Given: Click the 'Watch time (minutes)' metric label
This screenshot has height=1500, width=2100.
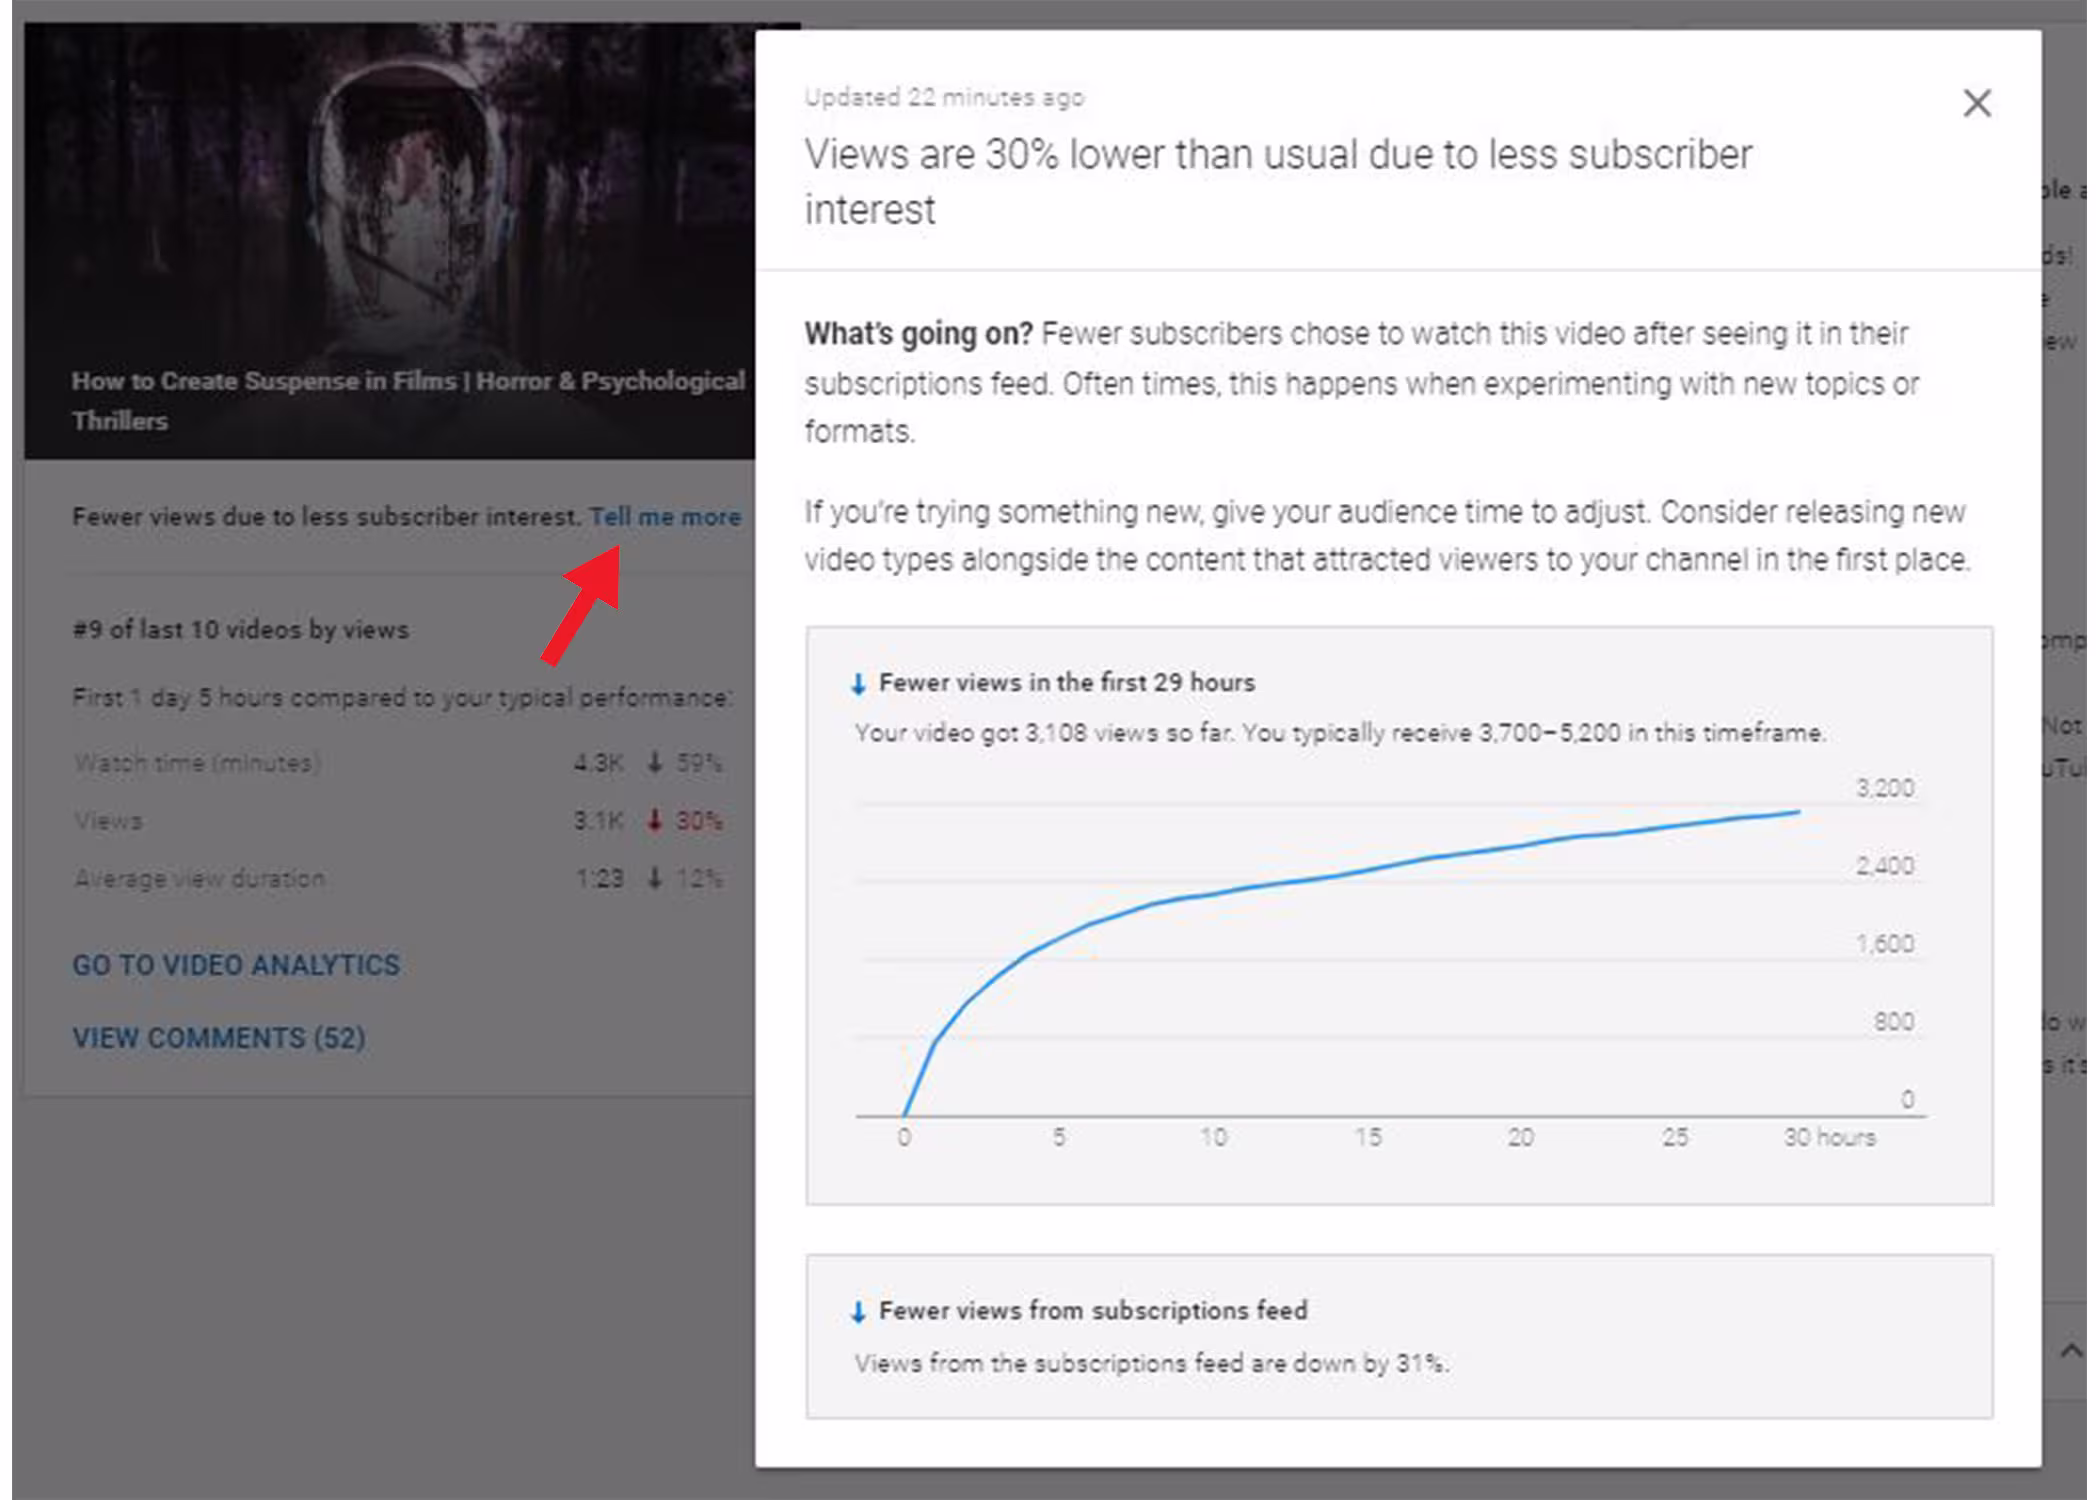Looking at the screenshot, I should [x=196, y=763].
